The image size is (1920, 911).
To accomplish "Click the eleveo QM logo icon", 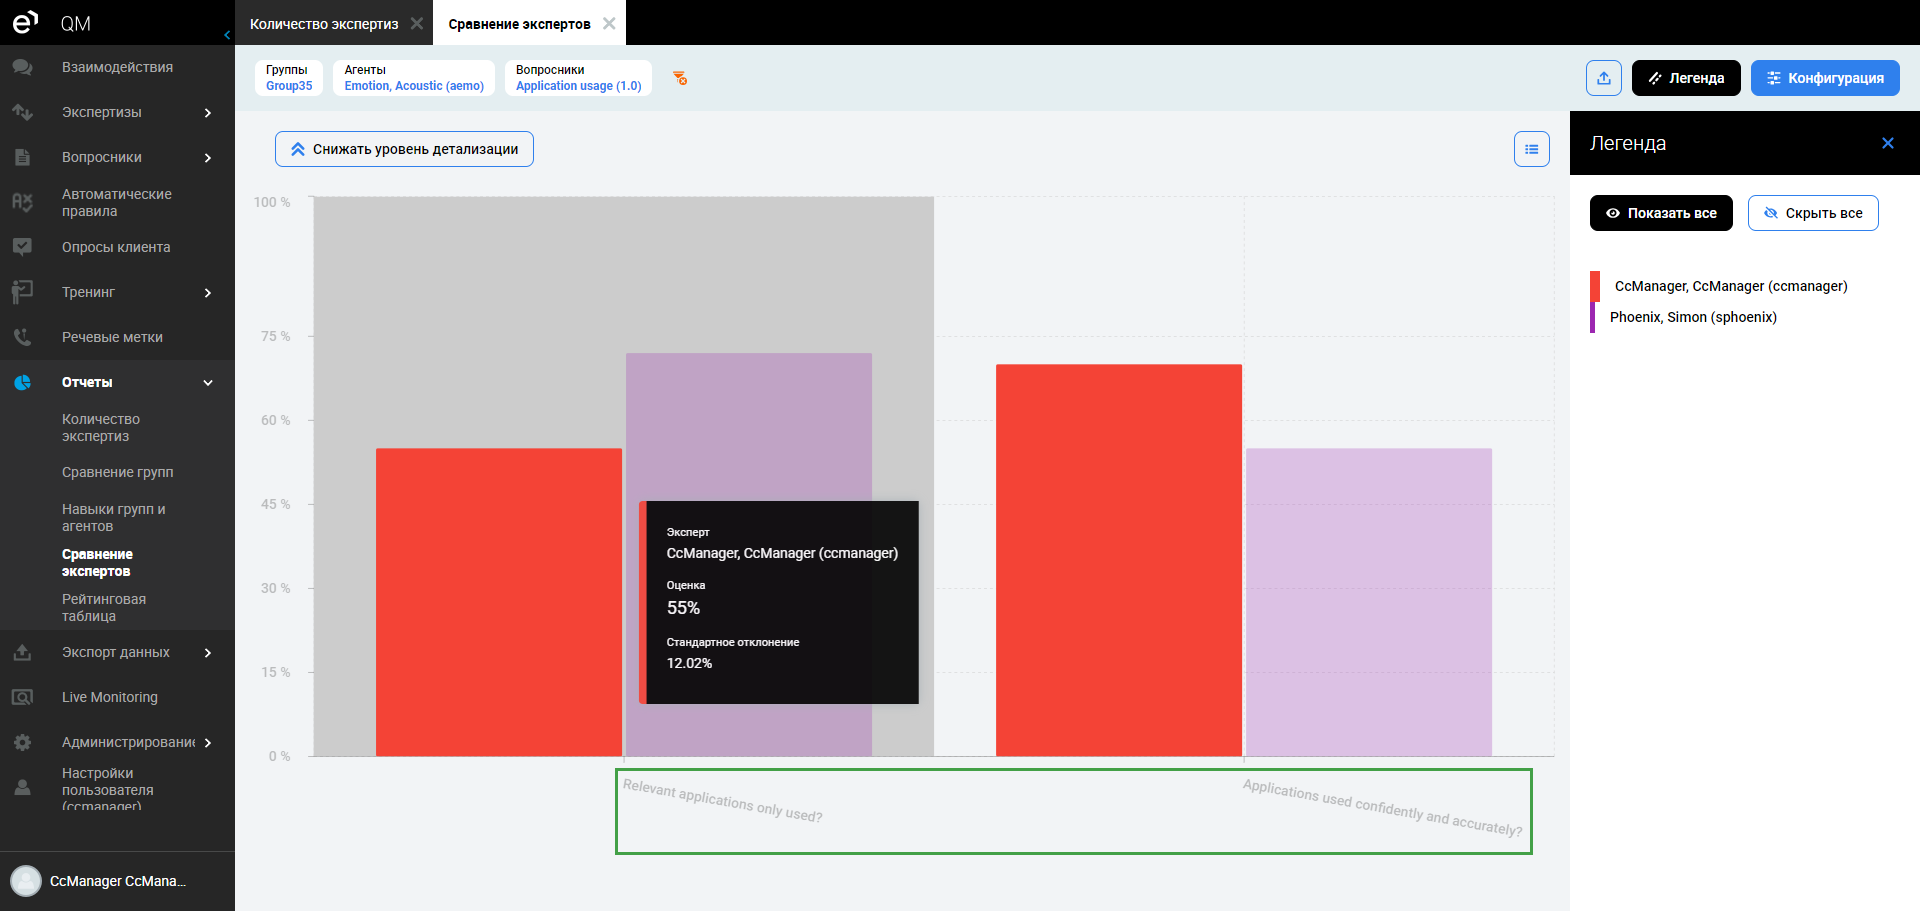I will click(24, 22).
